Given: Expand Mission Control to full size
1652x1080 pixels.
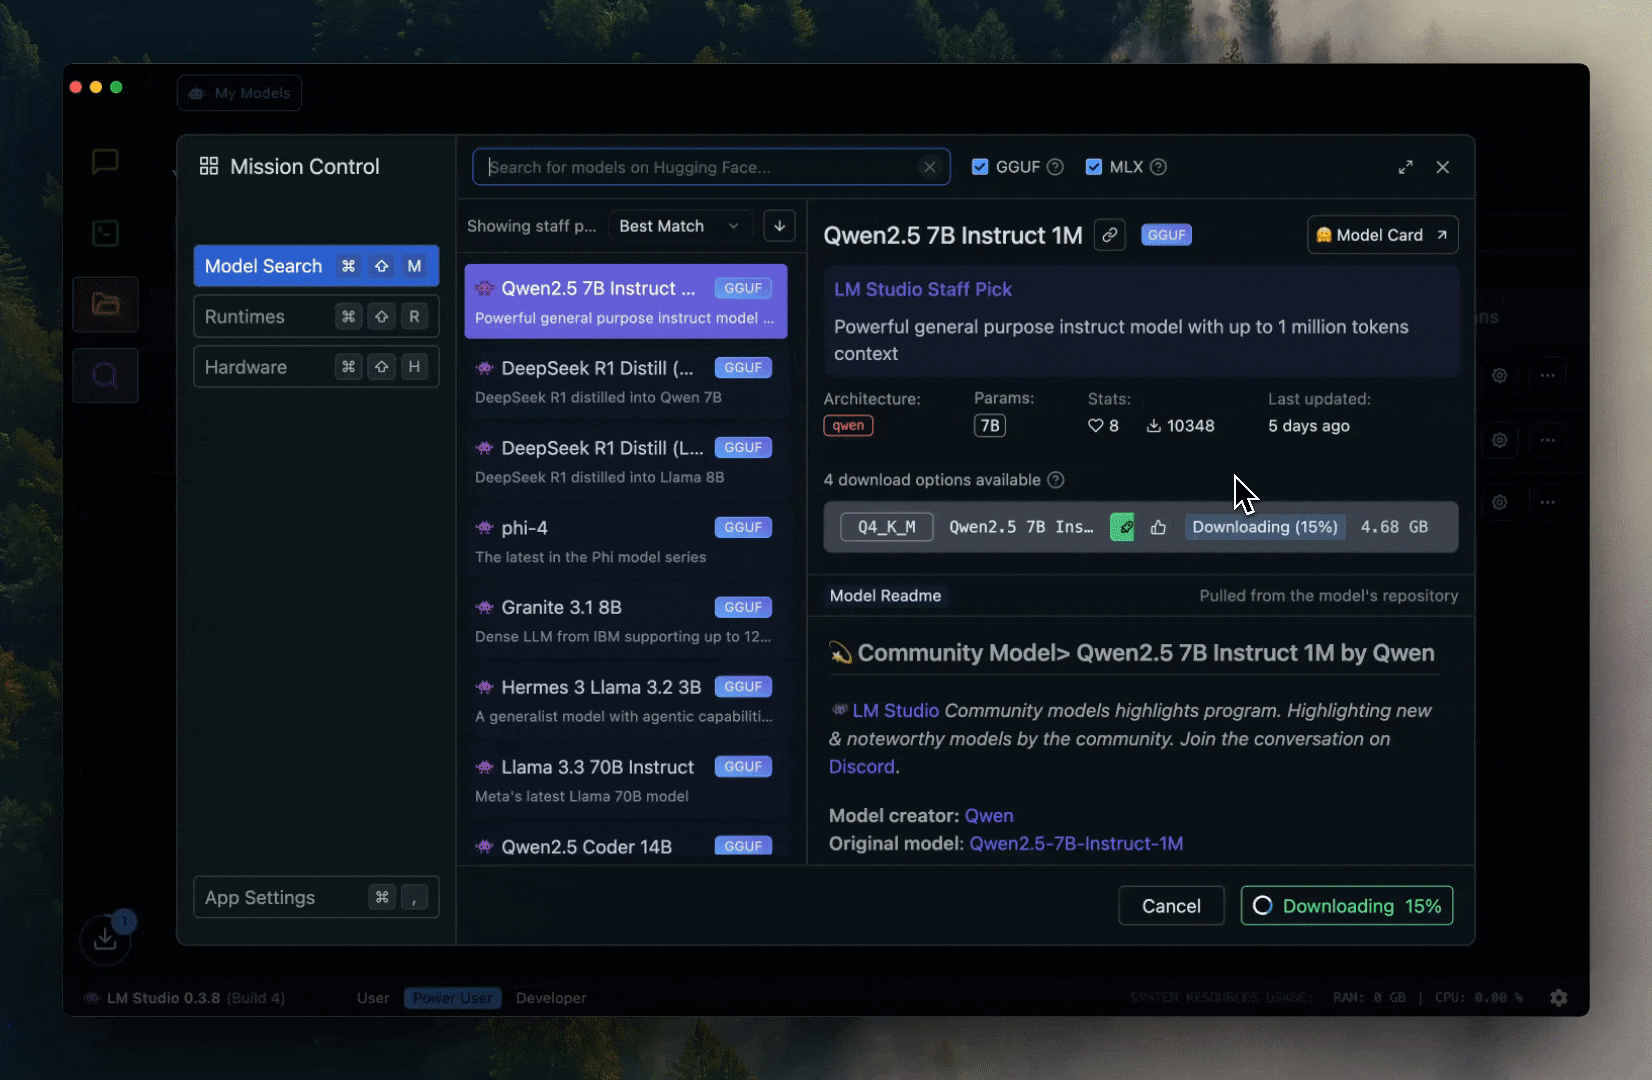Looking at the screenshot, I should tap(1405, 167).
